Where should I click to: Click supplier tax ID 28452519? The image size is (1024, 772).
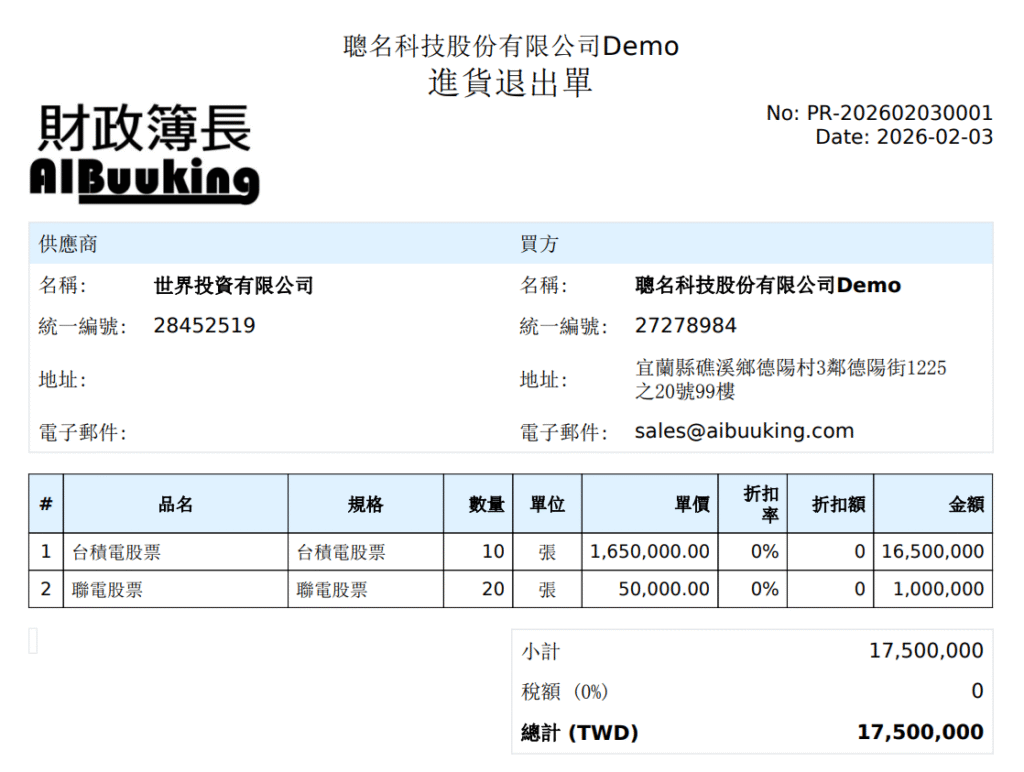204,325
